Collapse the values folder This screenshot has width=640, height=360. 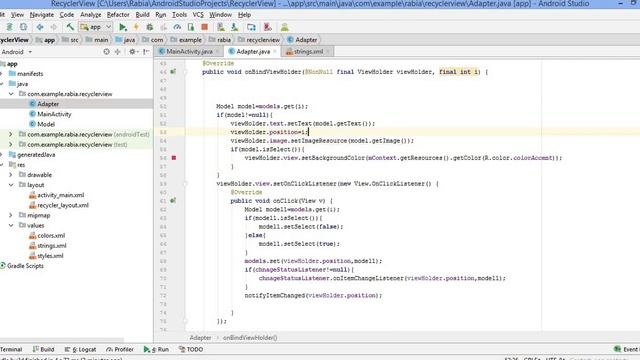(11, 225)
